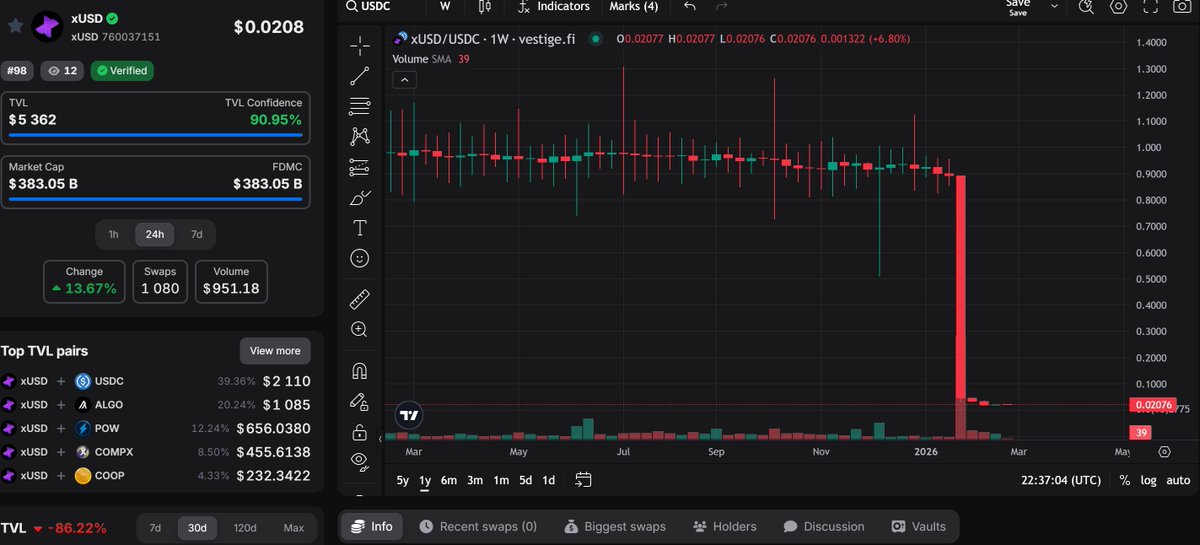Image resolution: width=1200 pixels, height=545 pixels.
Task: Select the 1d time range
Action: [x=549, y=480]
